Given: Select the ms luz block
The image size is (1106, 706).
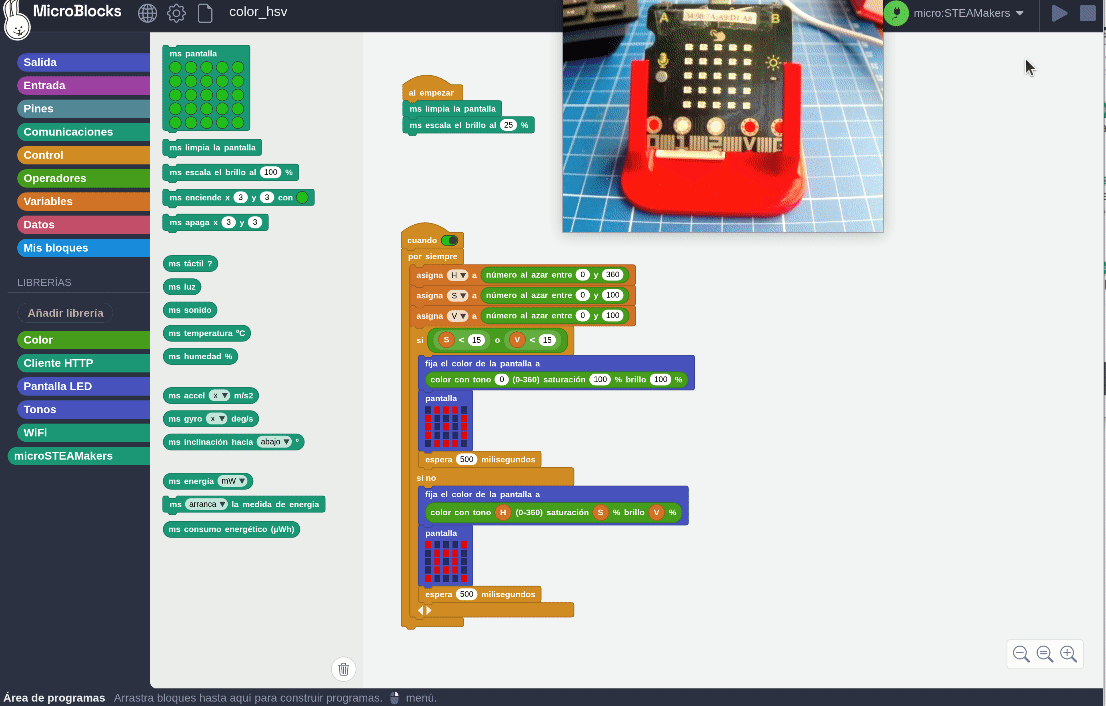Looking at the screenshot, I should 182,287.
